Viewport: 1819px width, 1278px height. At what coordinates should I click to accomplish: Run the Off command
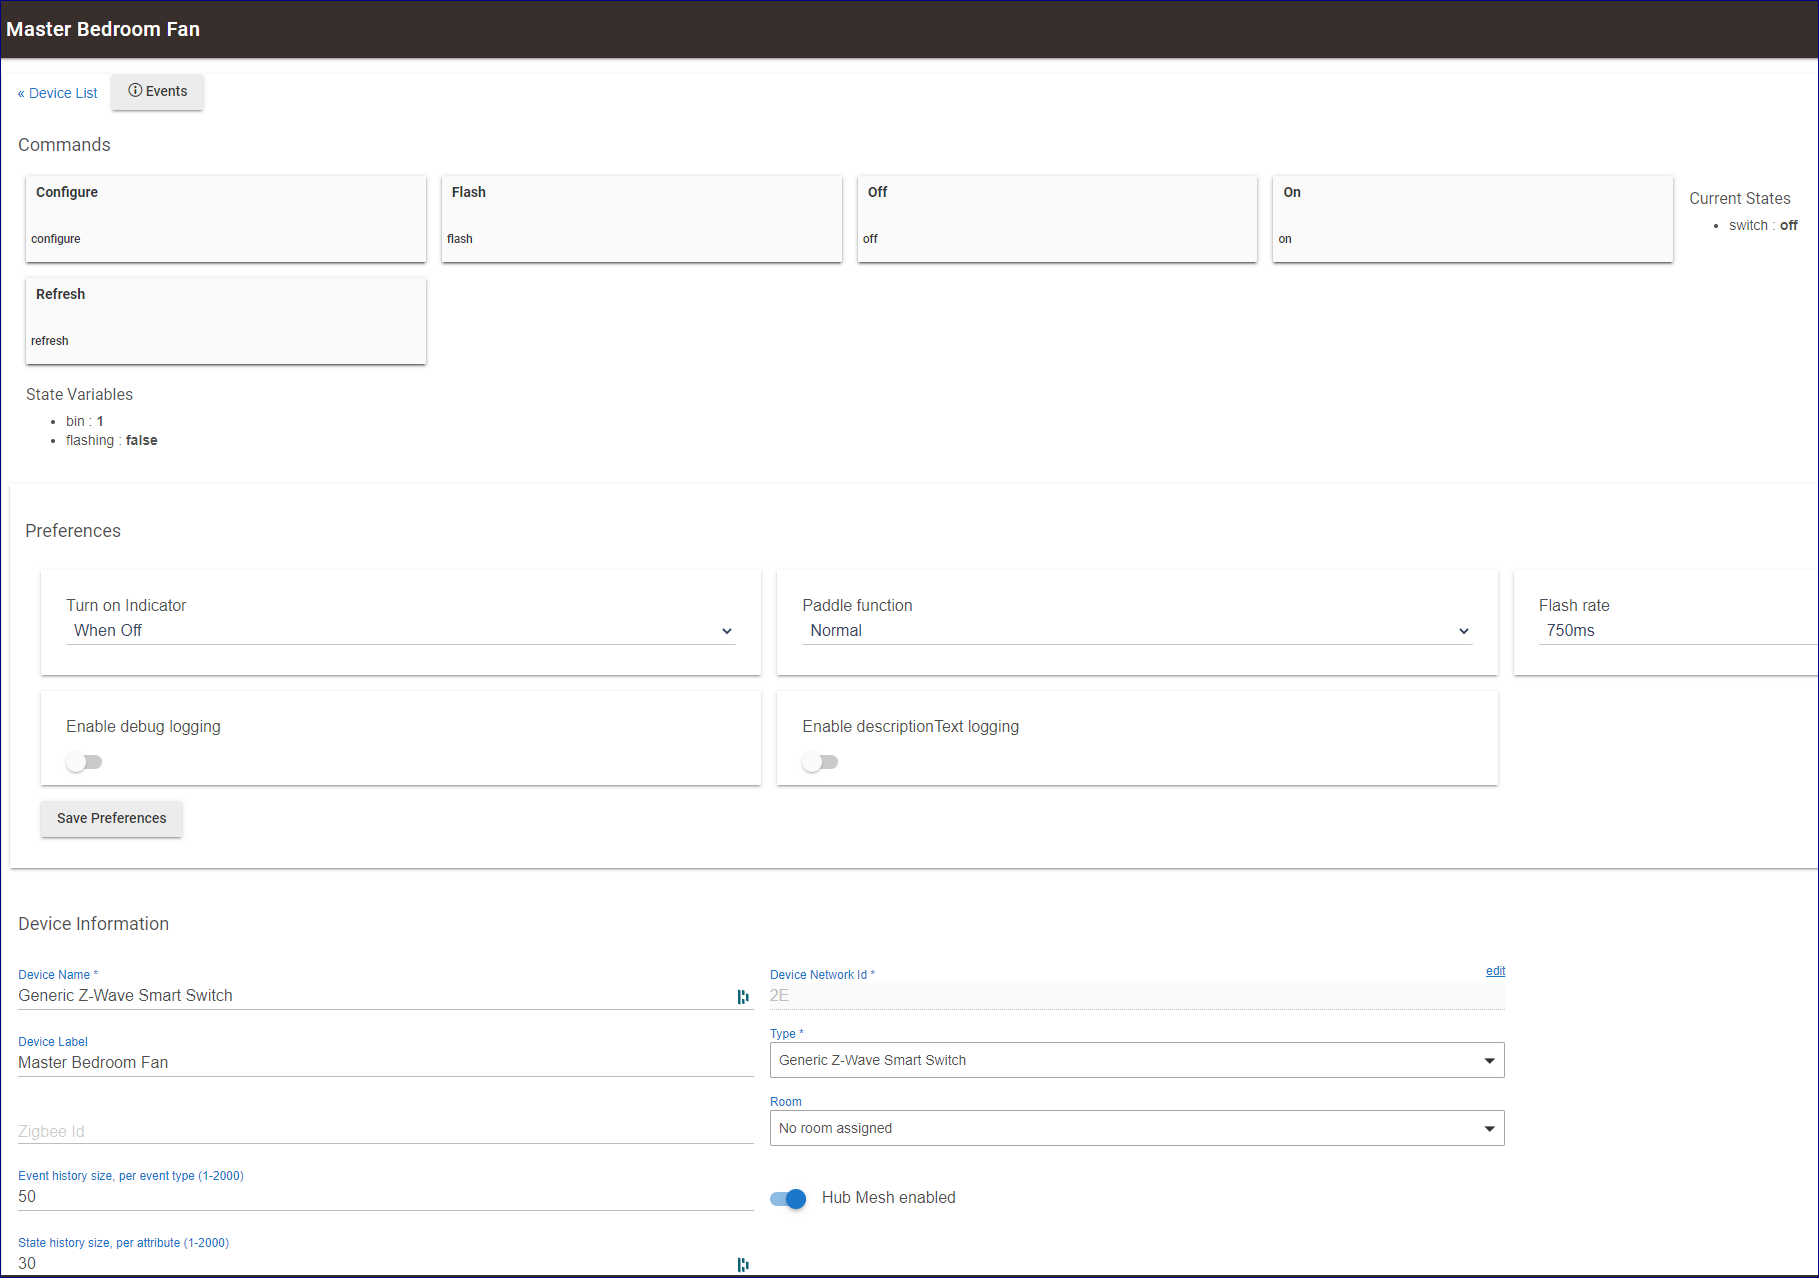click(1057, 219)
